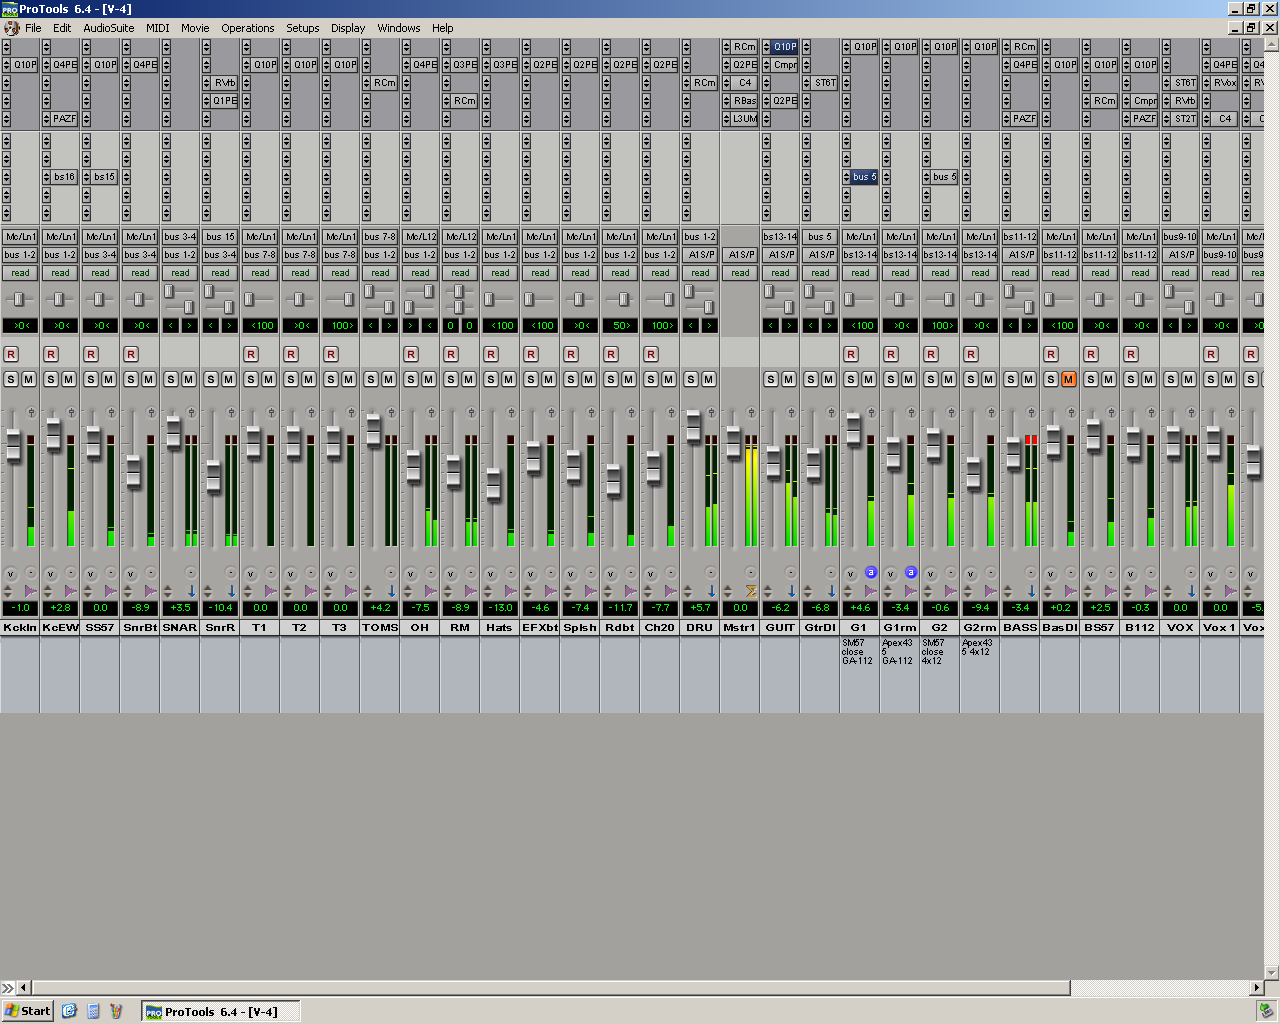This screenshot has width=1280, height=1024.
Task: Click the Windows Start button
Action: click(28, 1011)
